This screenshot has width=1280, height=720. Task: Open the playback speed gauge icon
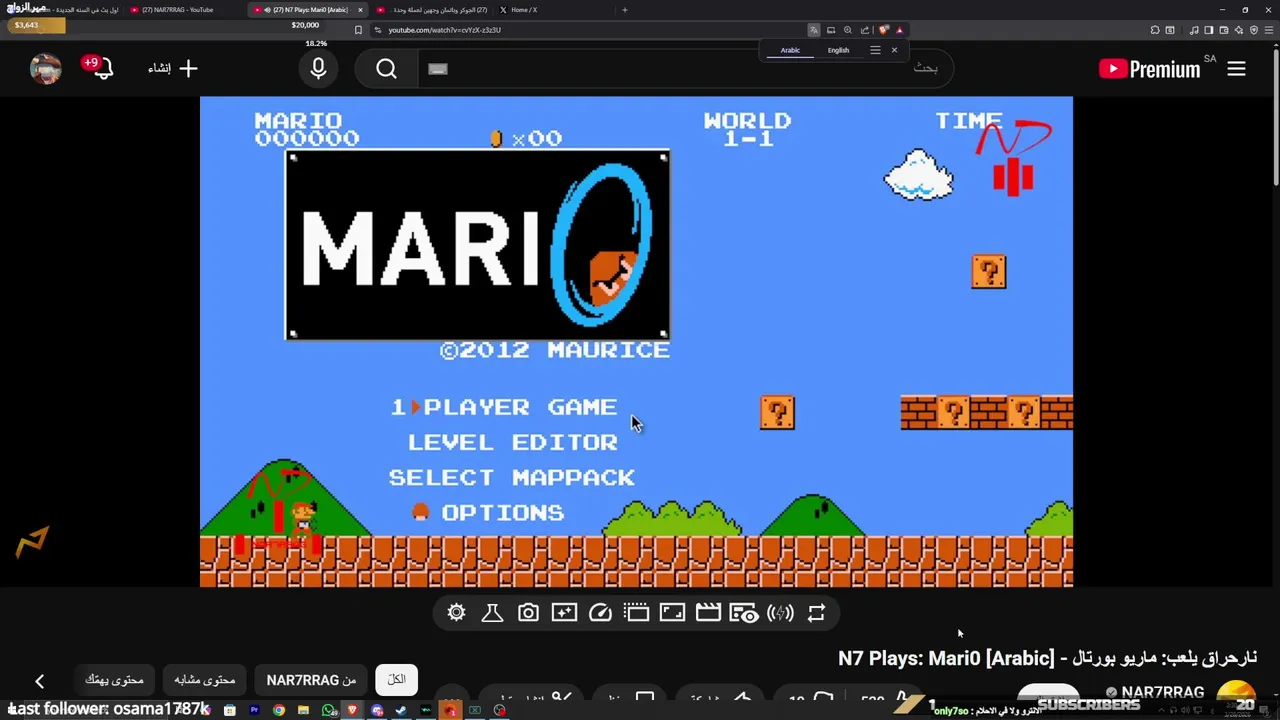coord(600,613)
